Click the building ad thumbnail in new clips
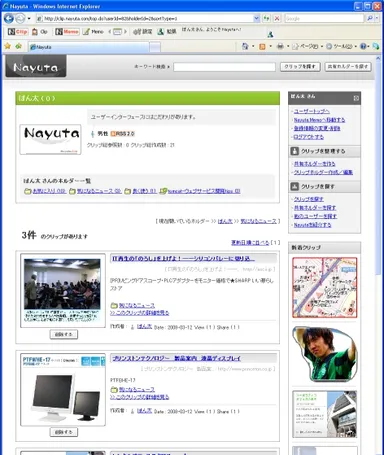 pos(325,414)
